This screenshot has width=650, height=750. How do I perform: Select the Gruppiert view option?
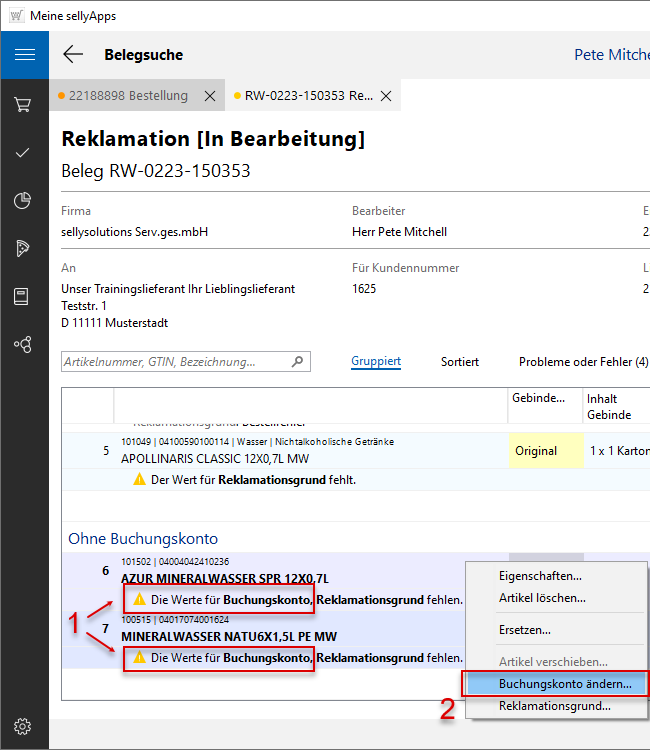376,361
